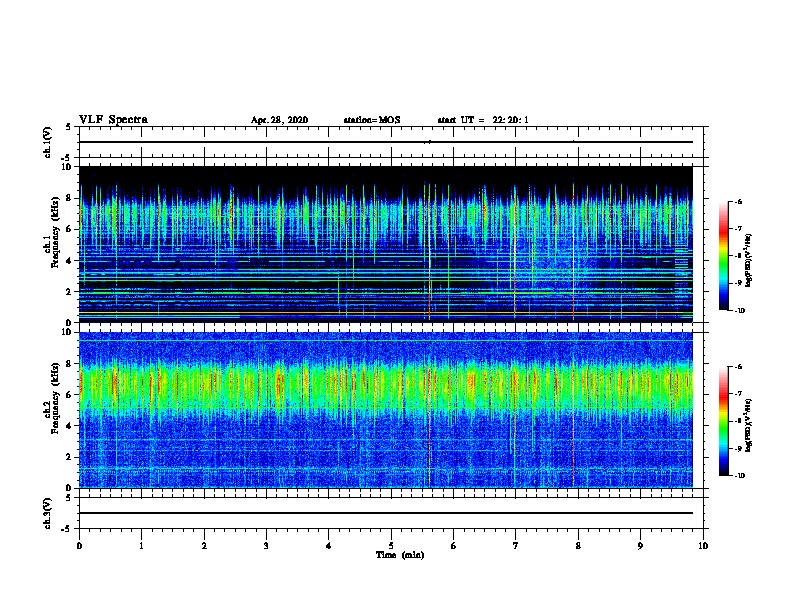Click the "VLF Spectra" plot title
This screenshot has height=612, width=792.
(114, 120)
